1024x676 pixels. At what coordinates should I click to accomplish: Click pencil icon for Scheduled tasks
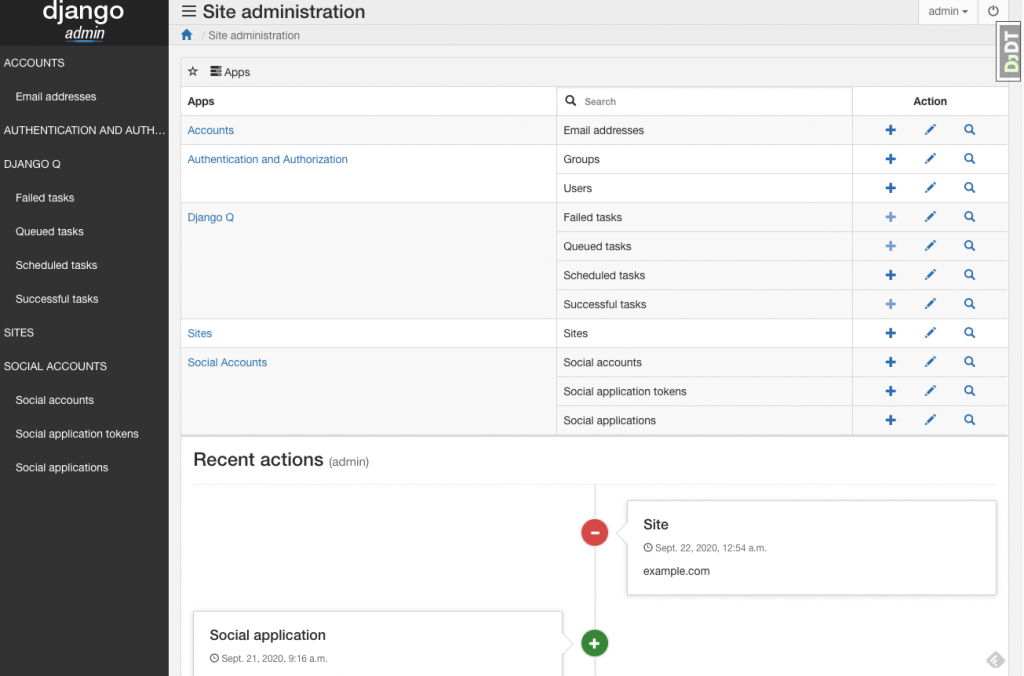click(x=930, y=275)
